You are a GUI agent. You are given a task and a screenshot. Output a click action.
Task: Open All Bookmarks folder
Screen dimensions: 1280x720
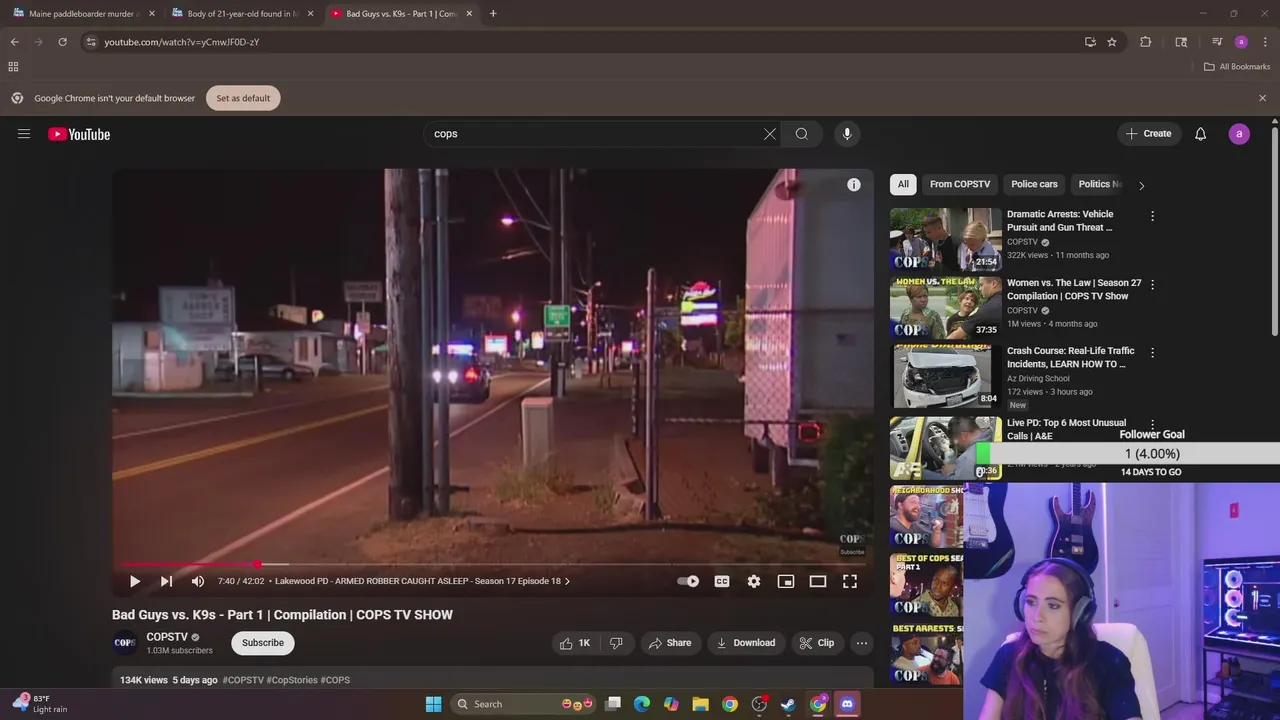point(1237,67)
